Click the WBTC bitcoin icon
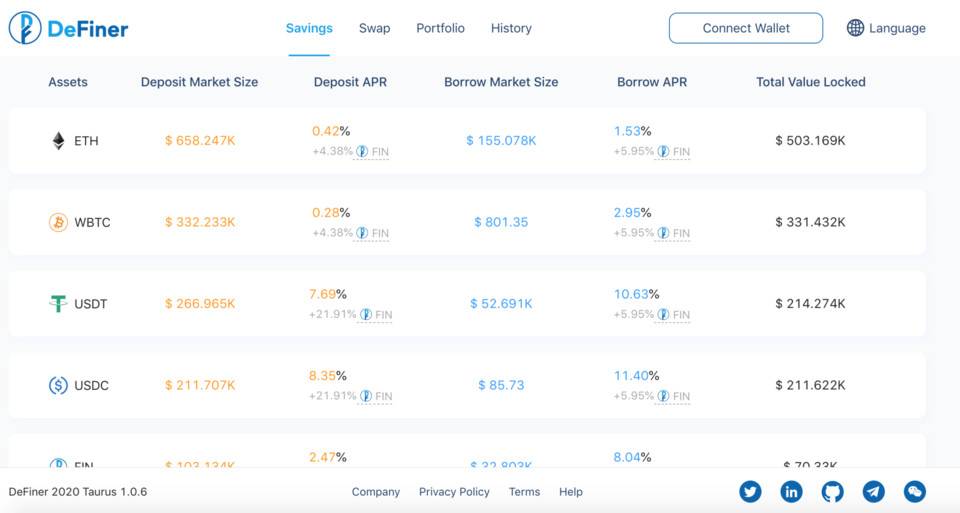 (58, 222)
